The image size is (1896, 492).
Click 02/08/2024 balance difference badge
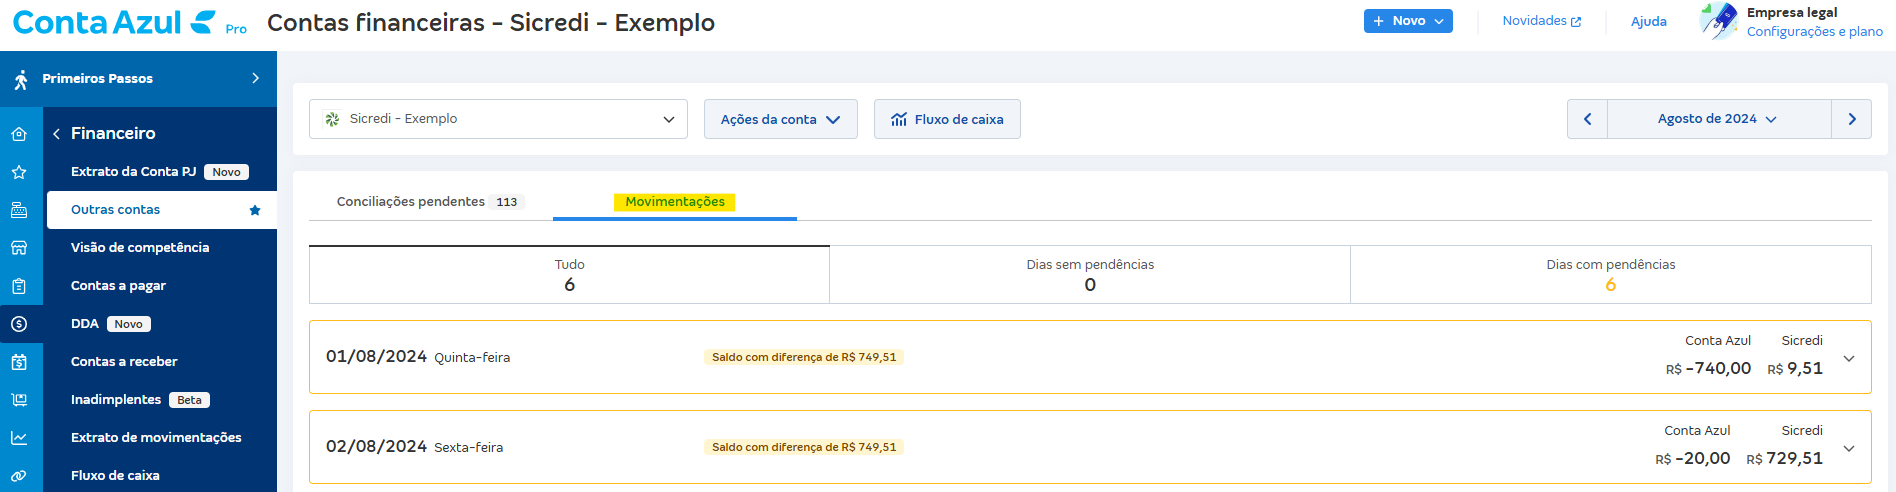[x=804, y=447]
